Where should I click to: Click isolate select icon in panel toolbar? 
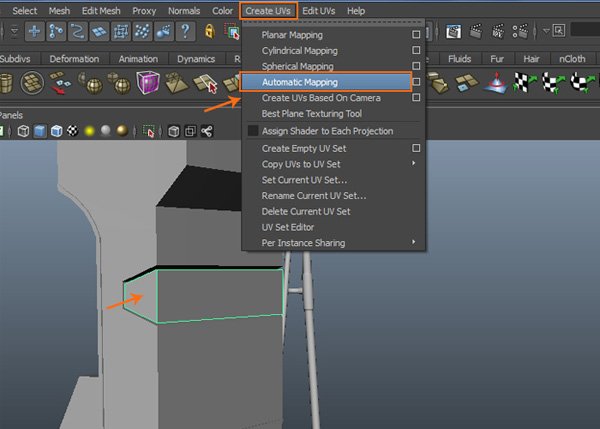148,131
